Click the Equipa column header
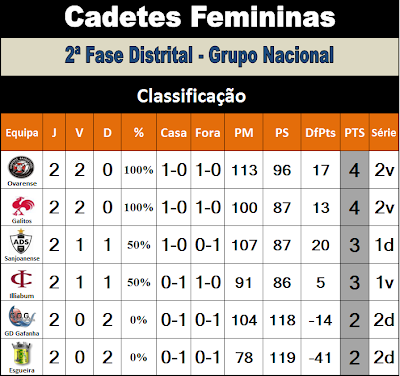 click(x=22, y=133)
